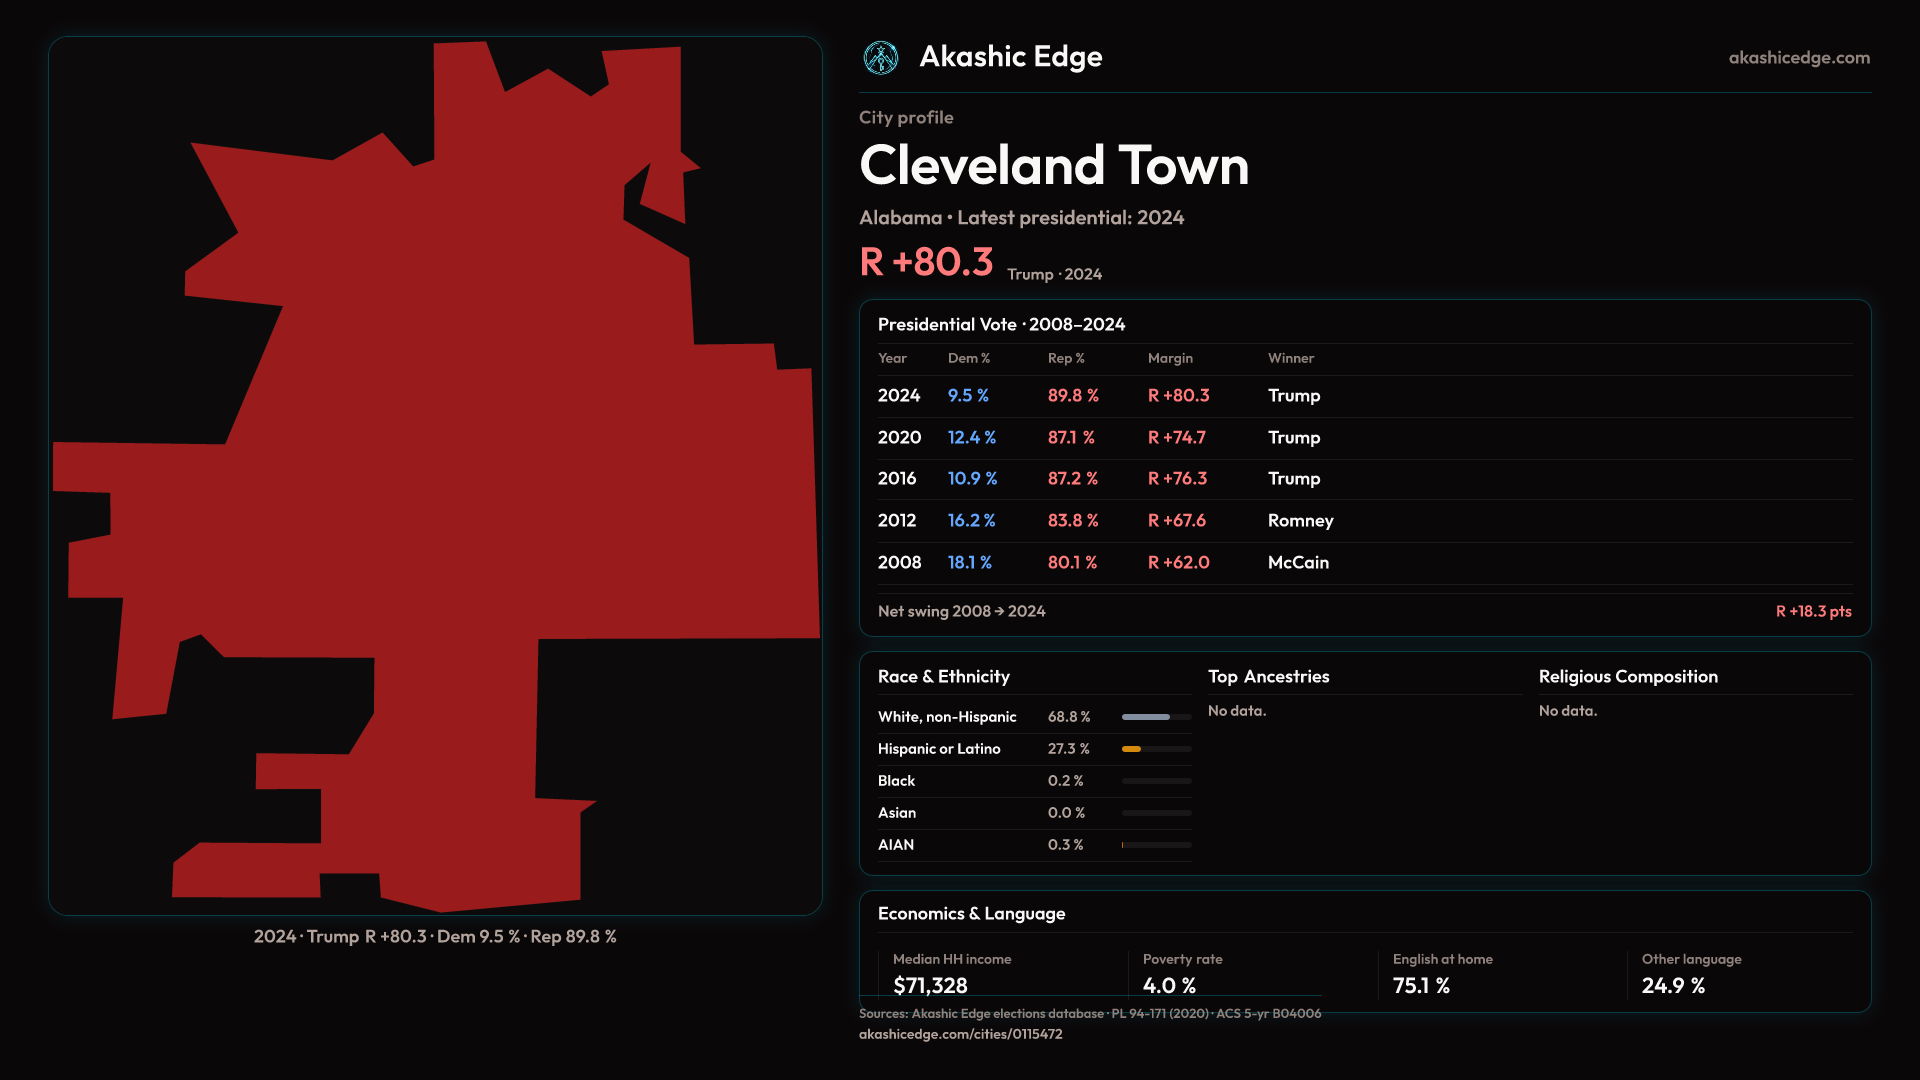Screen dimensions: 1920x1080
Task: Open the akashicedge.com link in header
Action: [1798, 58]
